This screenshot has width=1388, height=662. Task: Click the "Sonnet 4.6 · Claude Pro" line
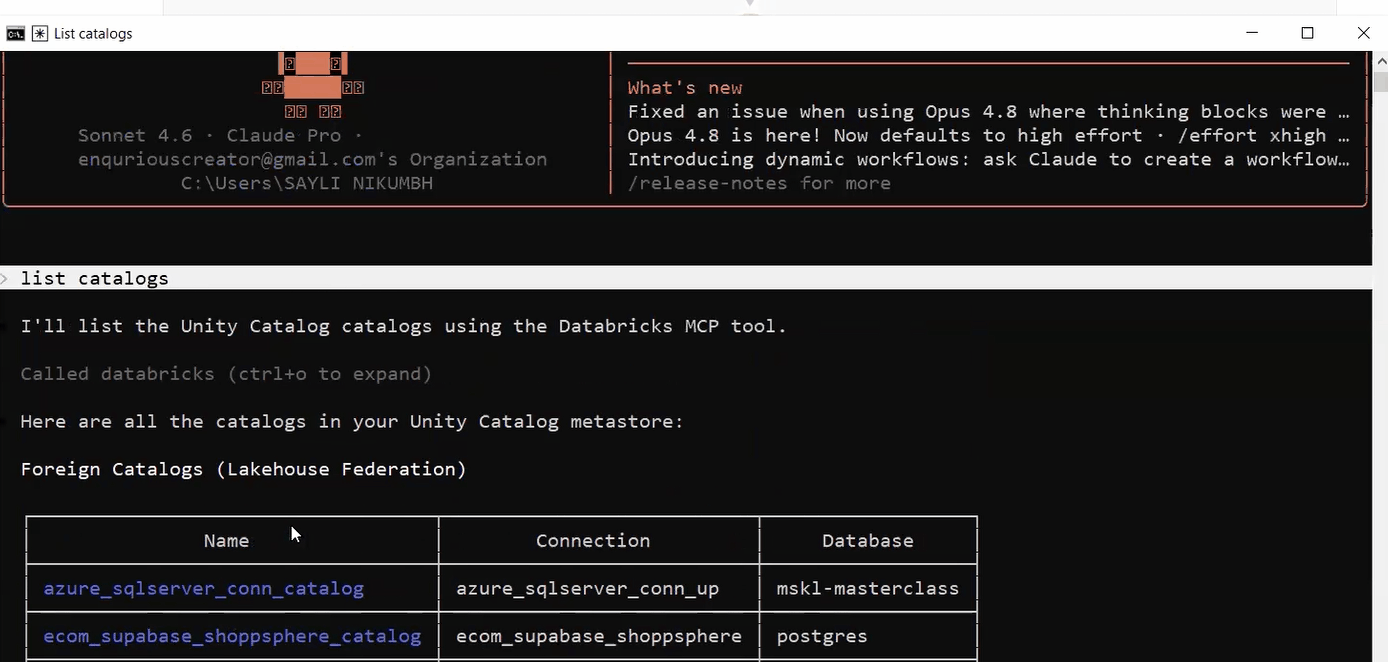click(221, 135)
